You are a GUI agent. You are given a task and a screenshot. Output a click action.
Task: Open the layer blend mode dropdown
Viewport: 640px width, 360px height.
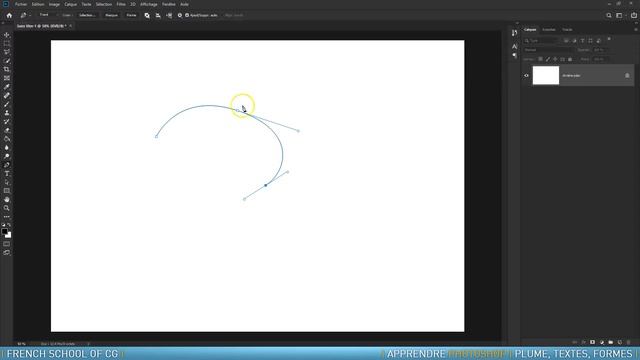pos(549,50)
